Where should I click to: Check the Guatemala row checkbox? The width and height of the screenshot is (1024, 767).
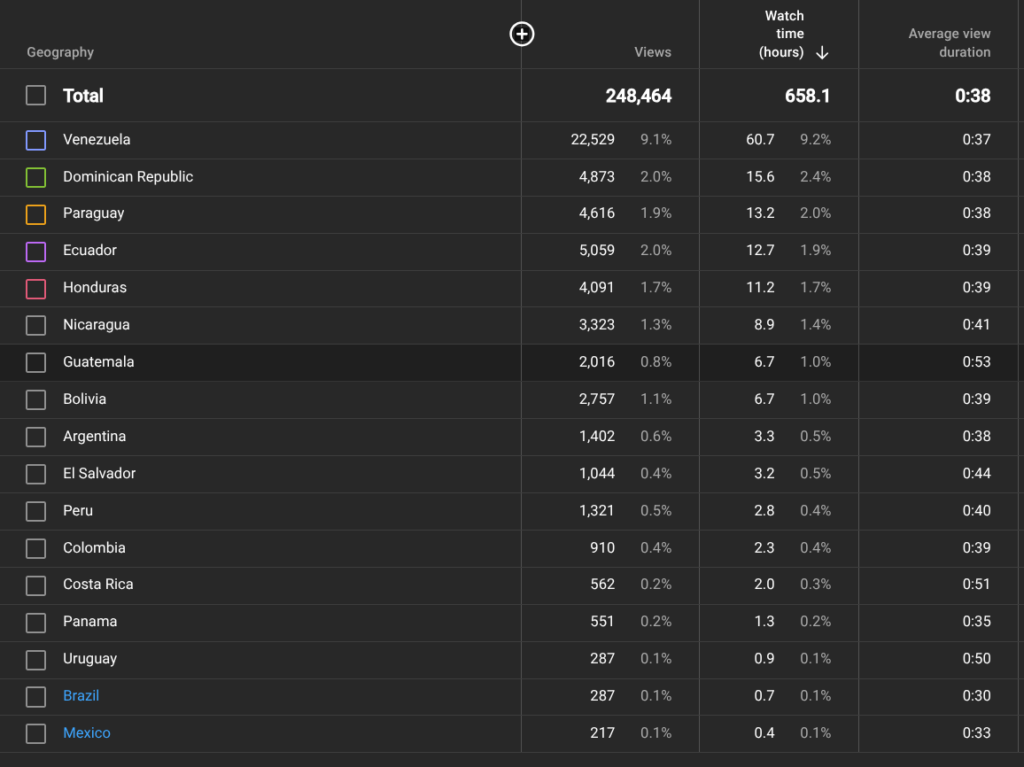[36, 362]
